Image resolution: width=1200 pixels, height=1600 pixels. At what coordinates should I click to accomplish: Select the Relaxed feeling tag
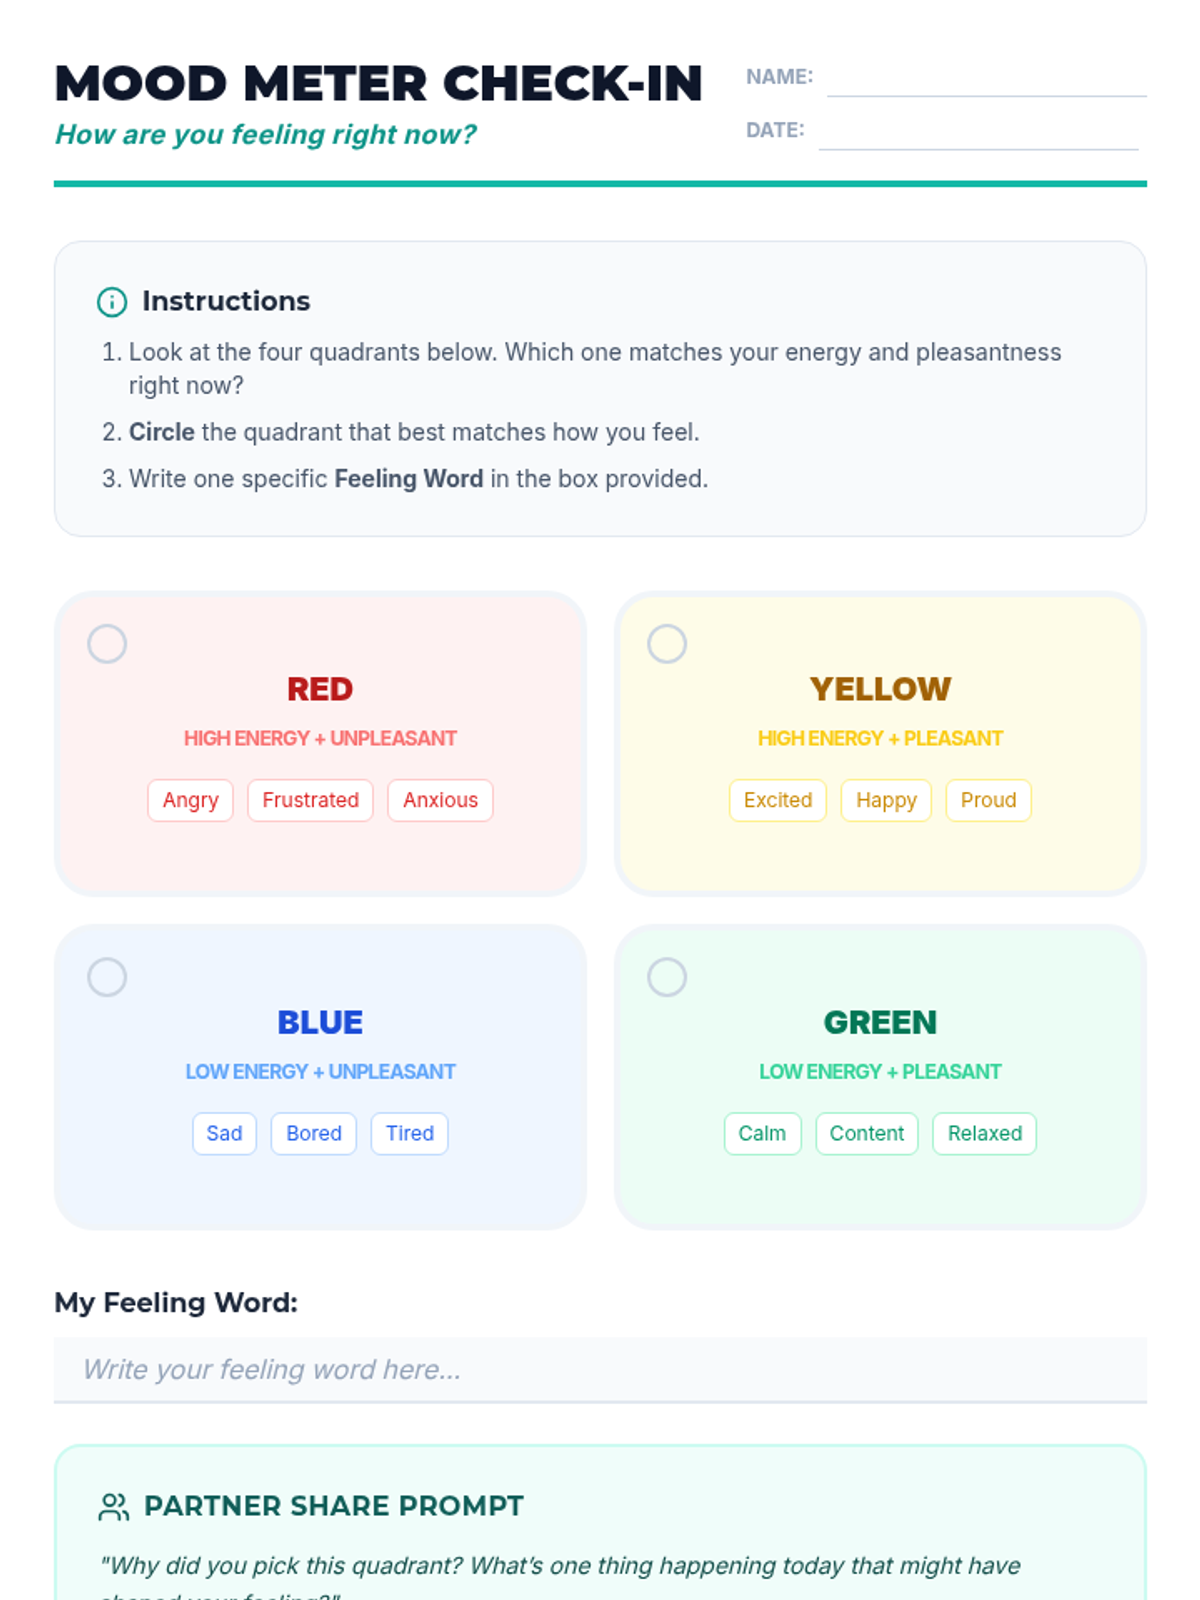[x=984, y=1133]
